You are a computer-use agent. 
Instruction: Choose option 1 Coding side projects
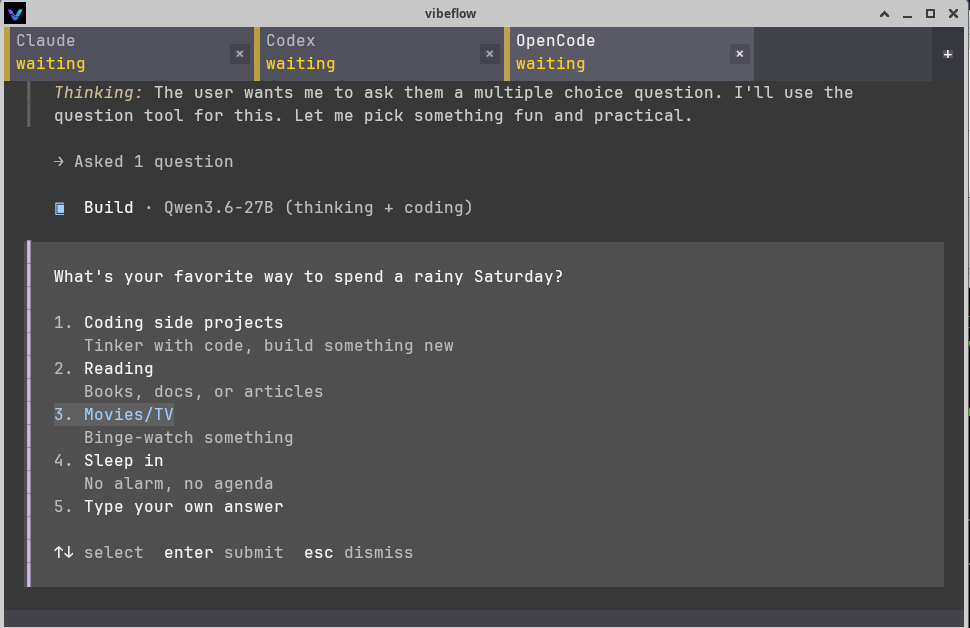tap(168, 322)
